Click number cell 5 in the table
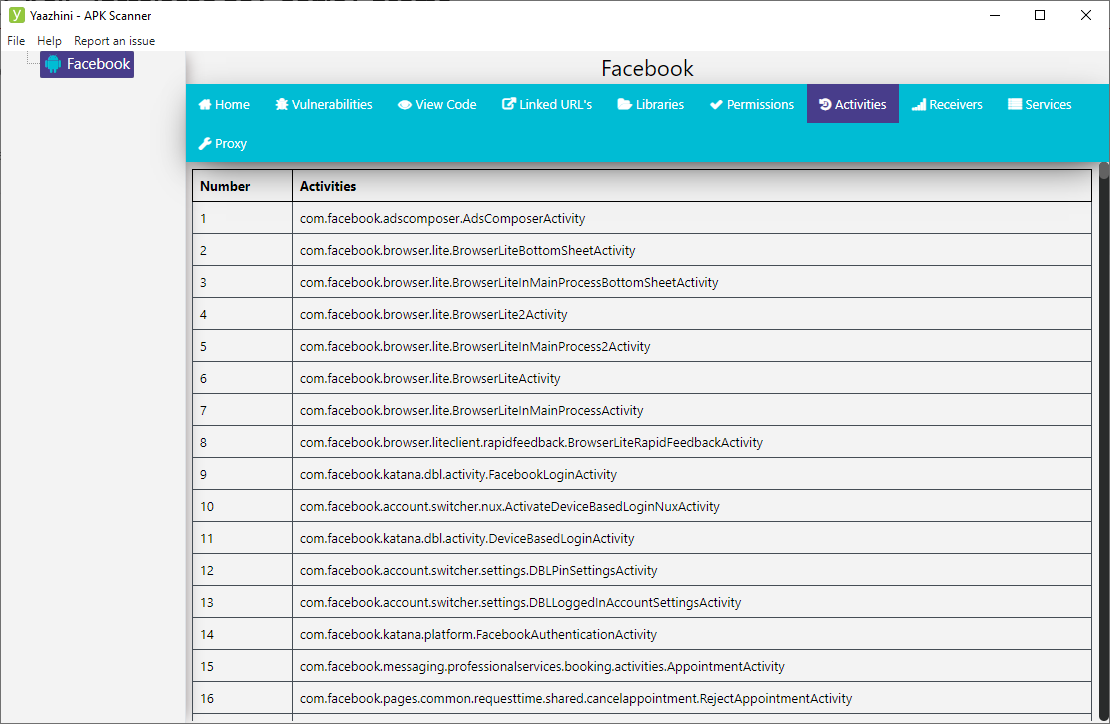 tap(243, 346)
